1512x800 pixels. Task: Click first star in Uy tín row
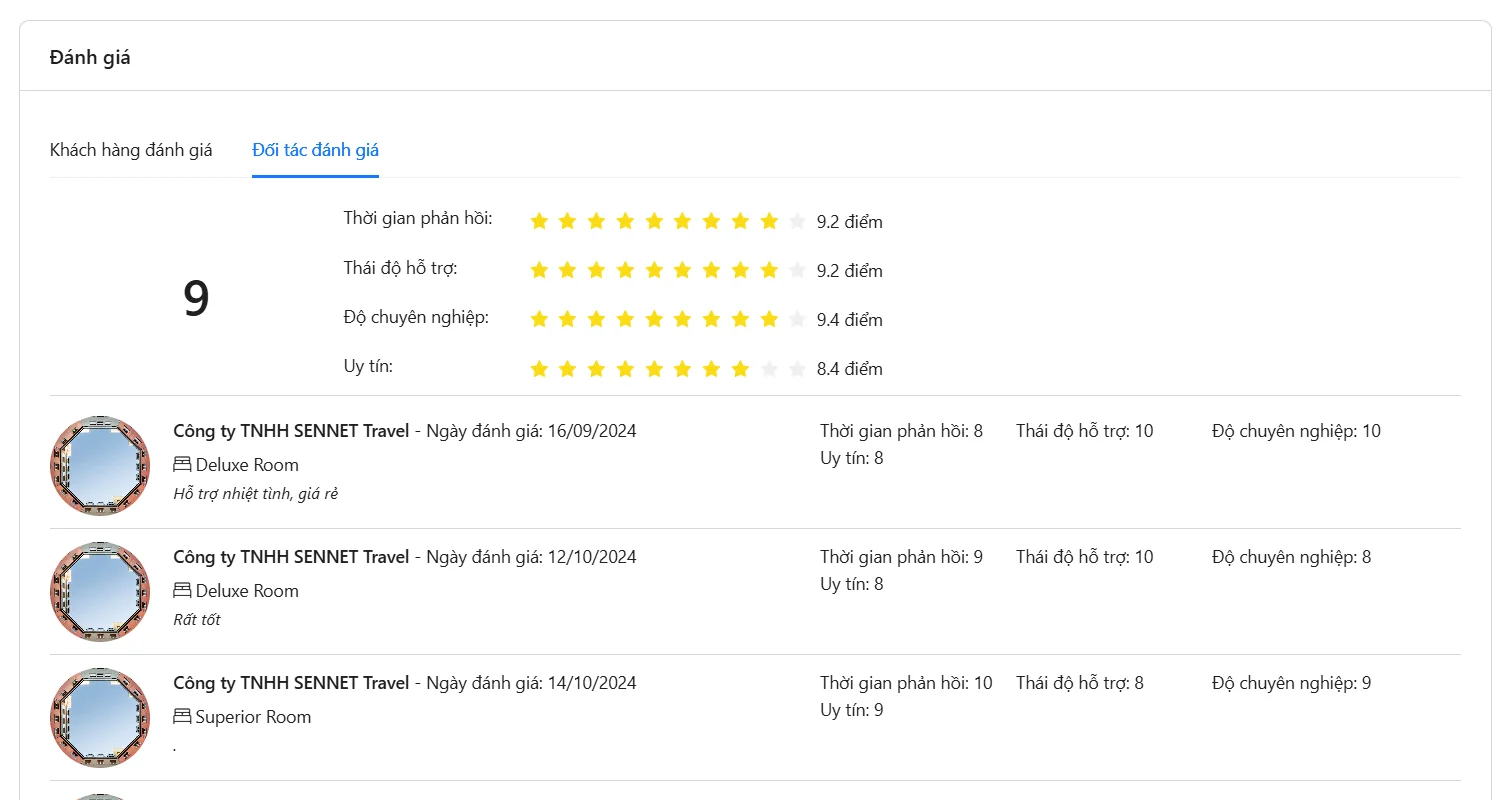(x=539, y=369)
